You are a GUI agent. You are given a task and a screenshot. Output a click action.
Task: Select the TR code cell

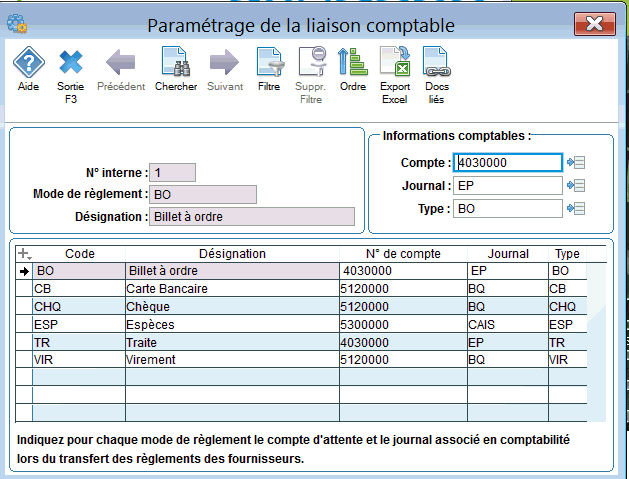pyautogui.click(x=79, y=342)
